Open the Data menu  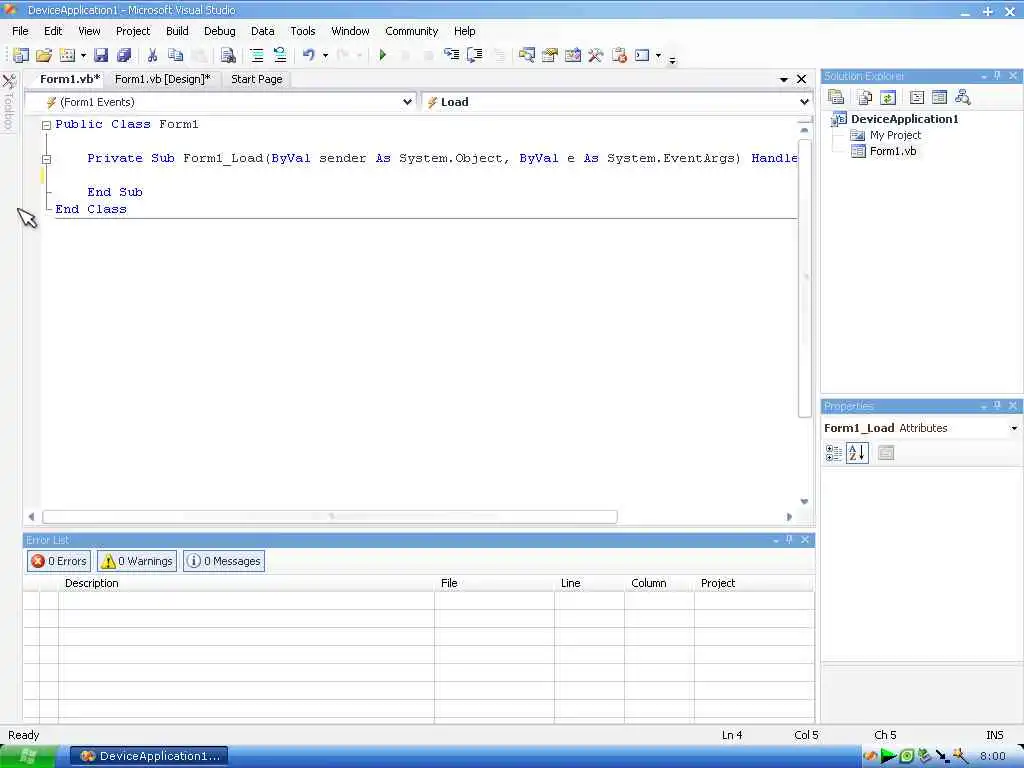click(x=263, y=31)
